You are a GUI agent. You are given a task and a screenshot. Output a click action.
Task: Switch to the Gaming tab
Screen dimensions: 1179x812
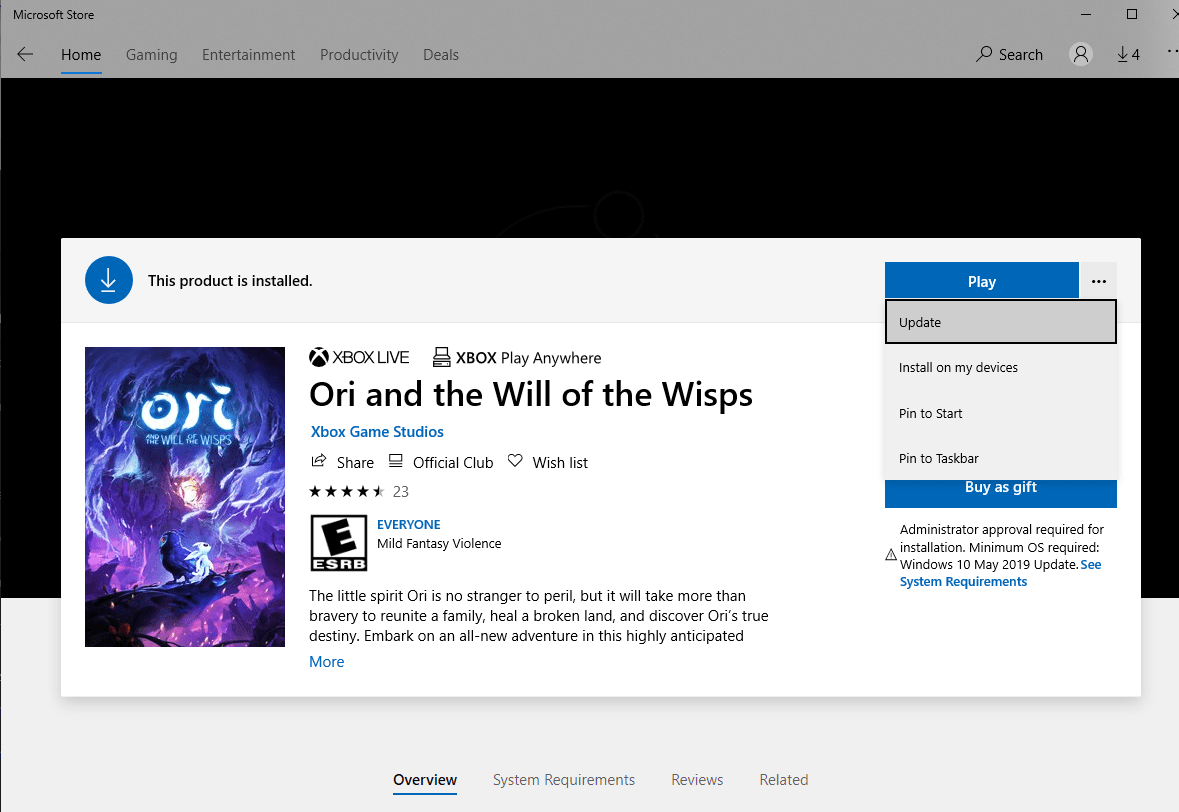tap(151, 55)
